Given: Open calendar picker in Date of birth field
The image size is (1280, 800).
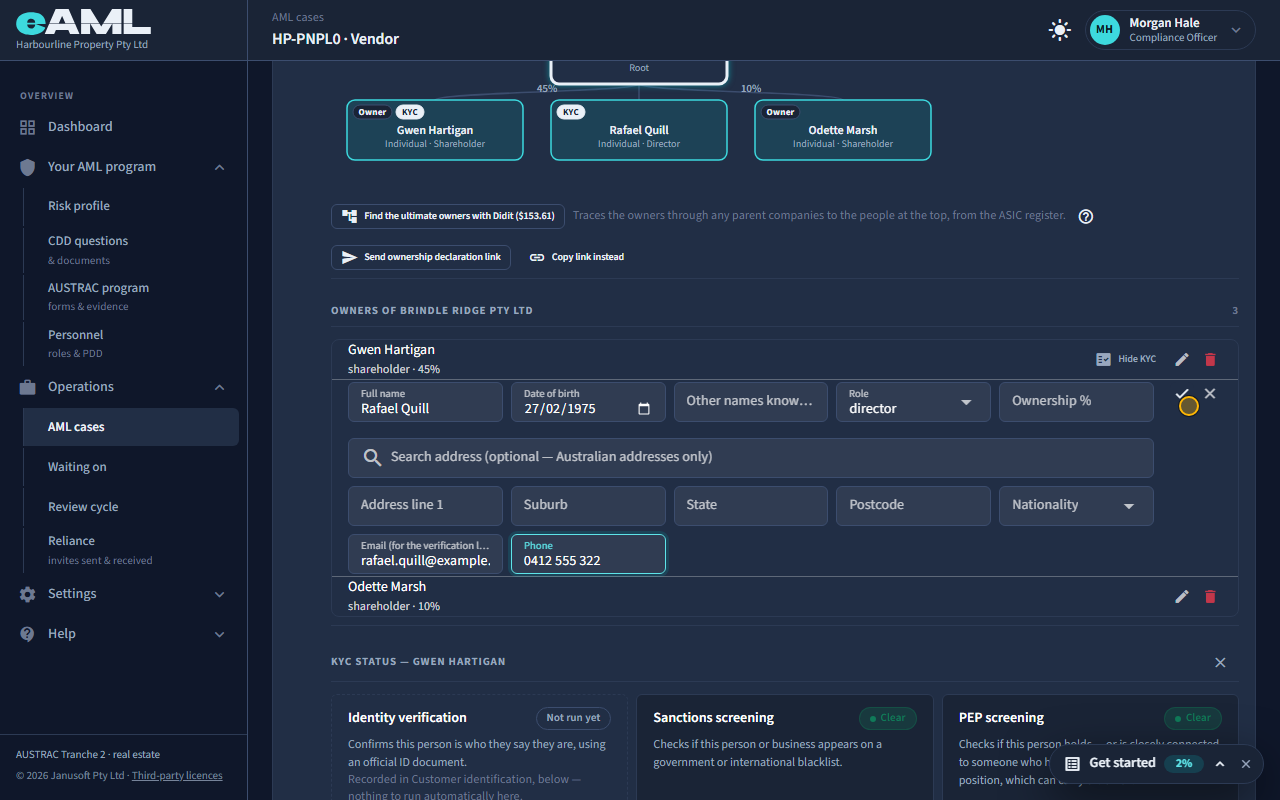Looking at the screenshot, I should tap(644, 409).
